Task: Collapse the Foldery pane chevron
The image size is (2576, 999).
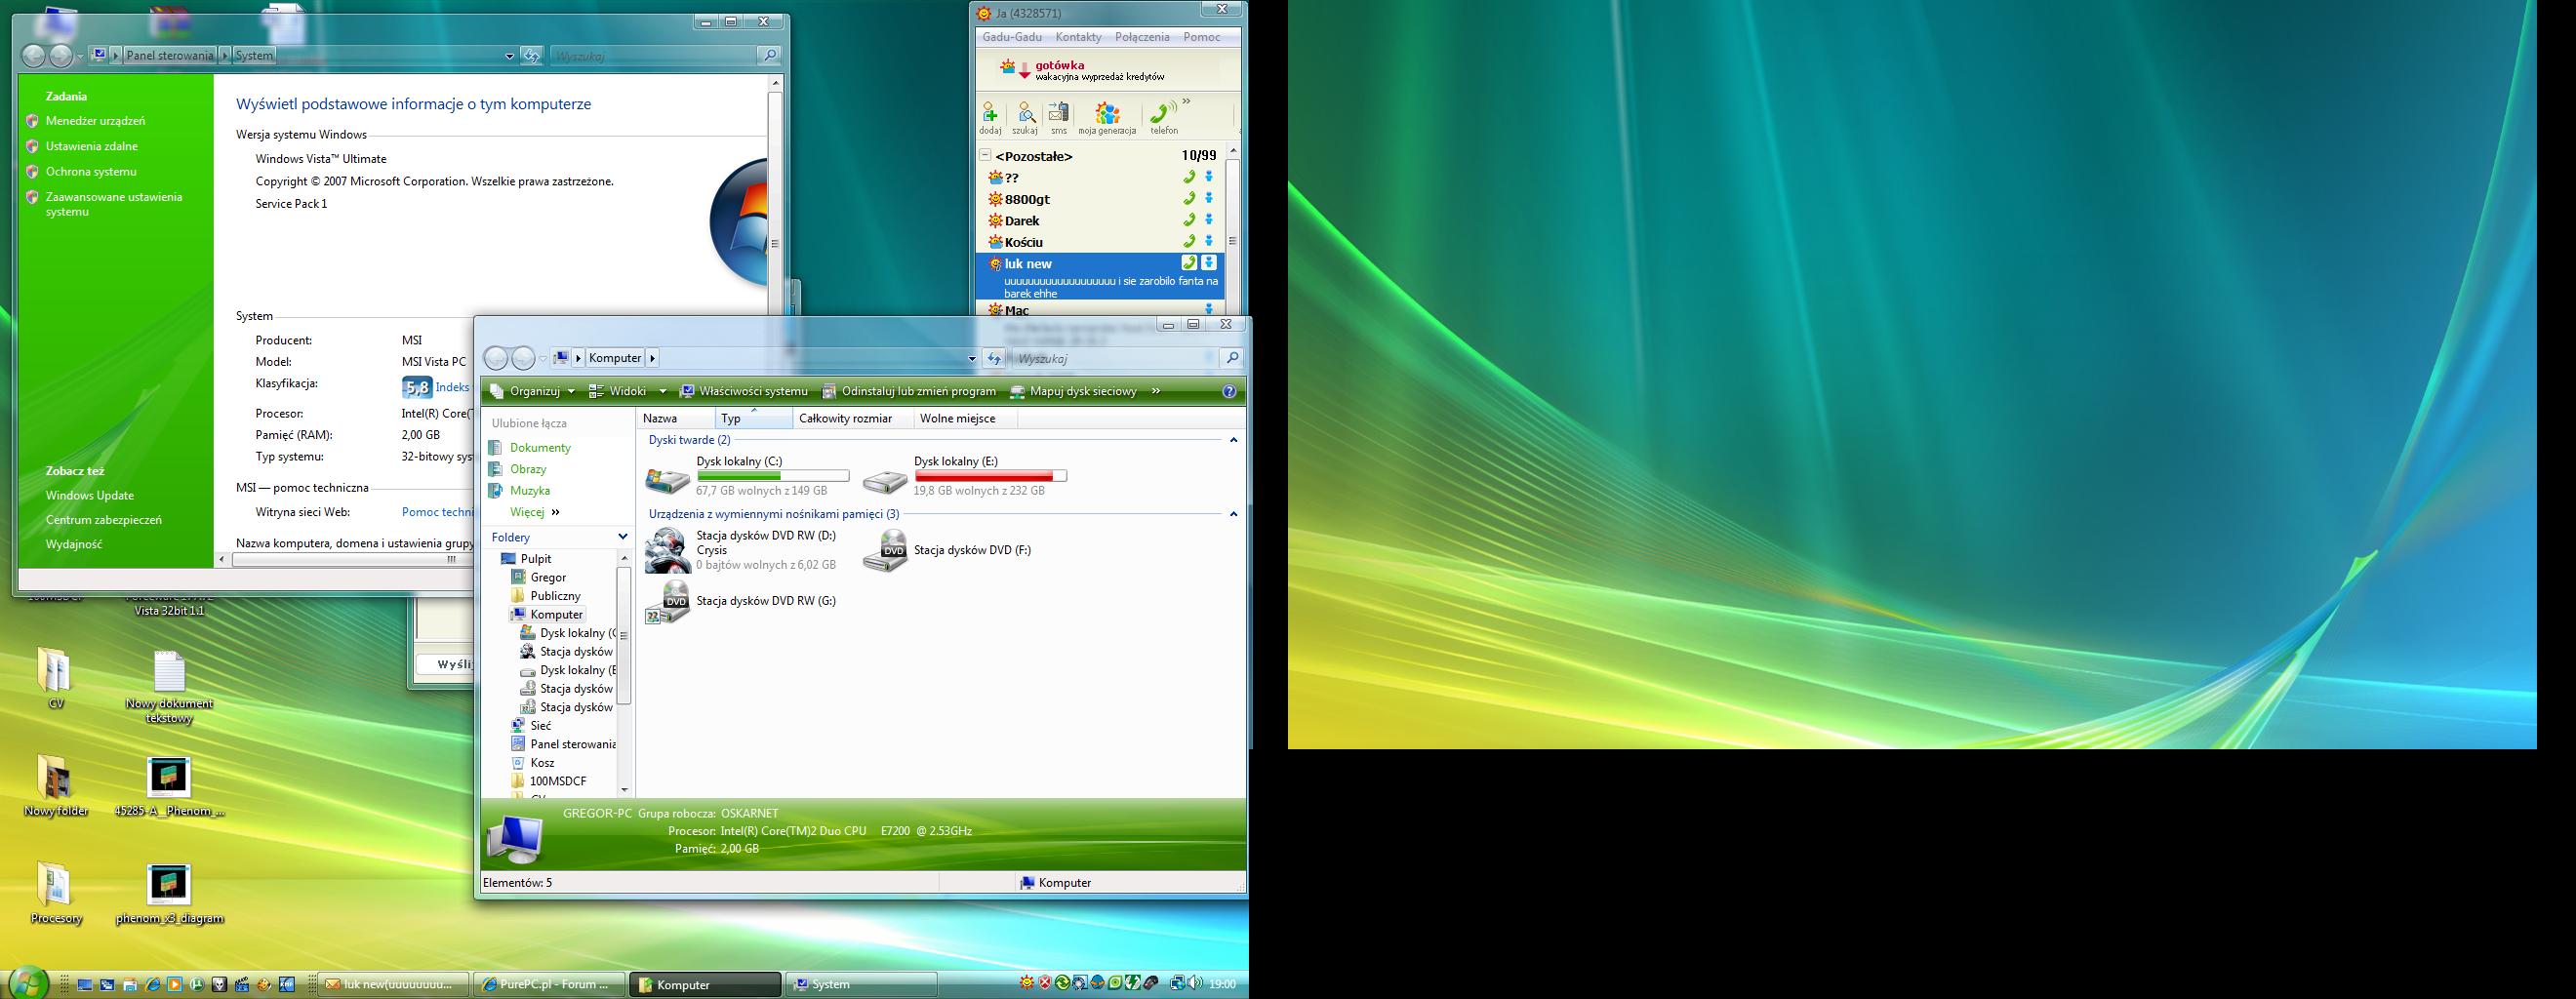Action: (623, 537)
